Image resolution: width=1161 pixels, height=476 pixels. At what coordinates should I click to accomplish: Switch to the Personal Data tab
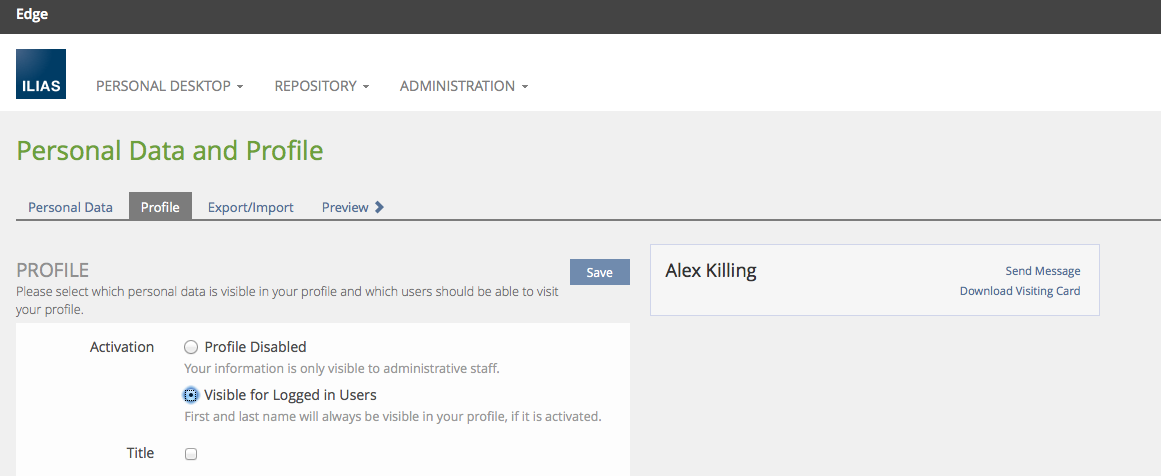point(70,207)
